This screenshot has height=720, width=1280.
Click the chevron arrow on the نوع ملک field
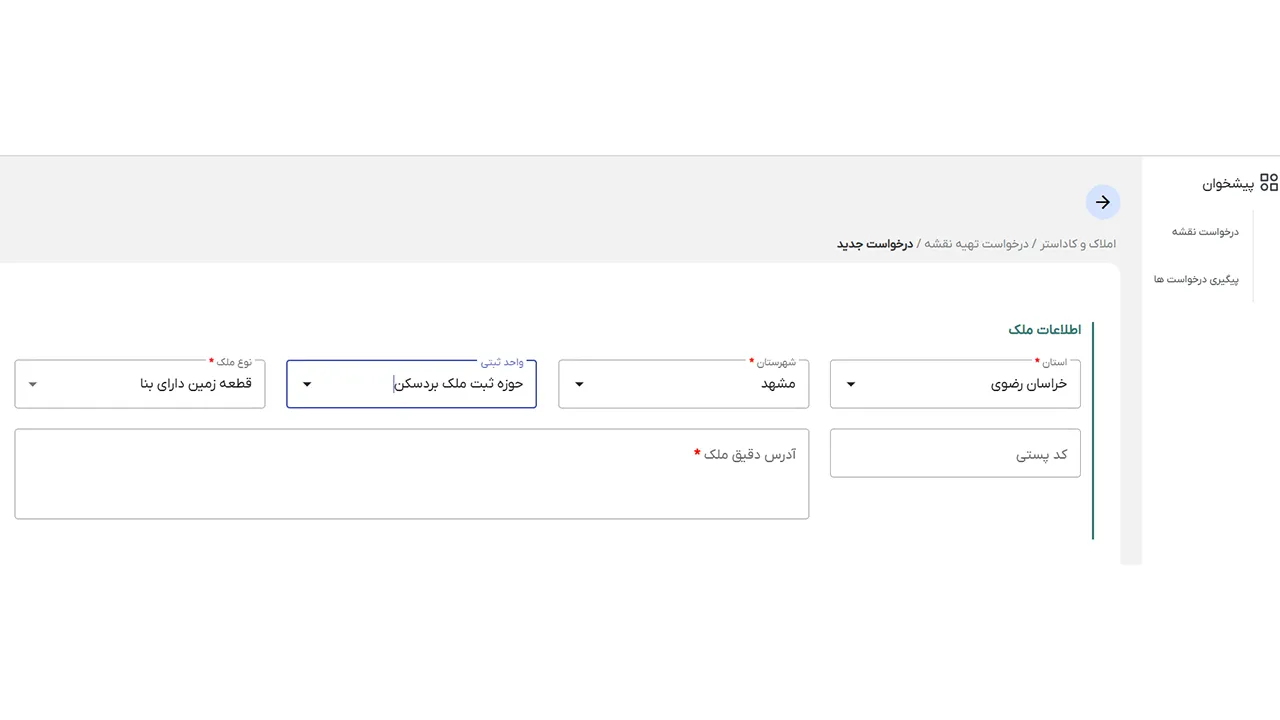[x=32, y=383]
